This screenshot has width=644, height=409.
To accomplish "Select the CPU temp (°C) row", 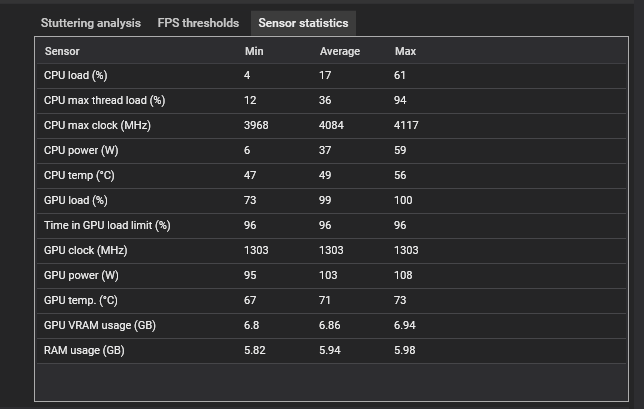I will point(331,176).
